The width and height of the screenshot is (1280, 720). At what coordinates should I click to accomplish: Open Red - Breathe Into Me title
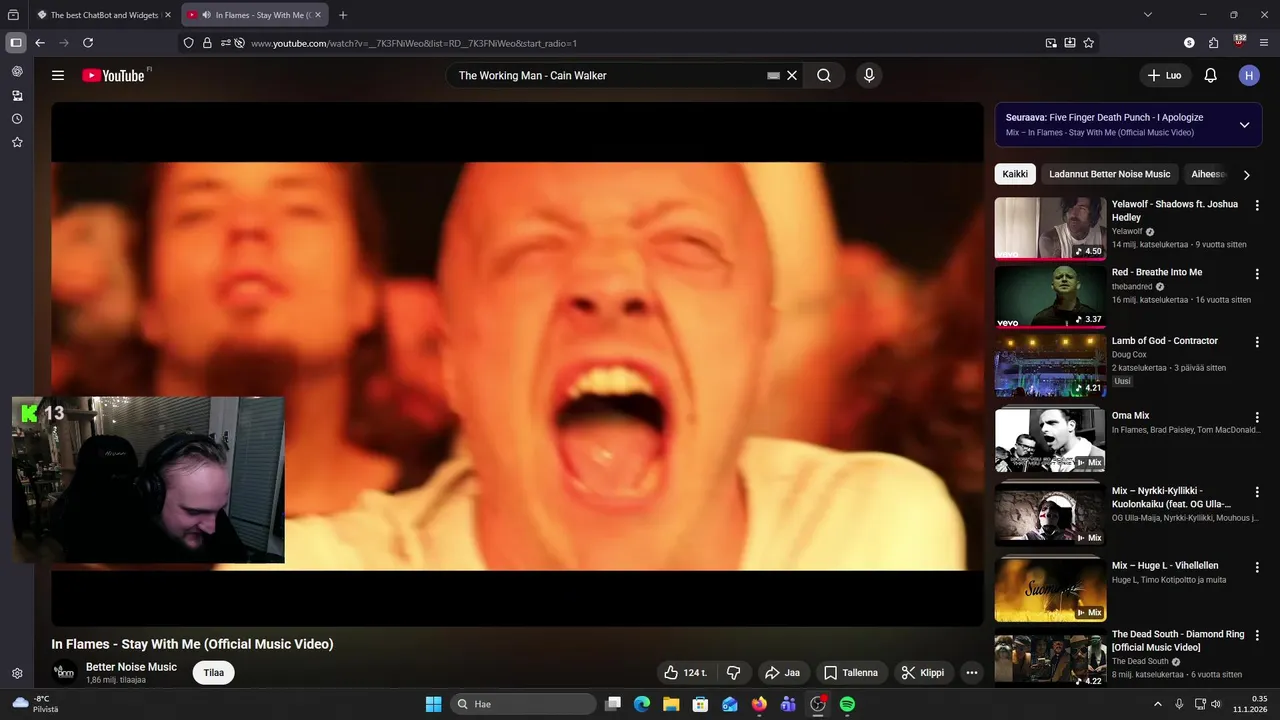[1156, 272]
